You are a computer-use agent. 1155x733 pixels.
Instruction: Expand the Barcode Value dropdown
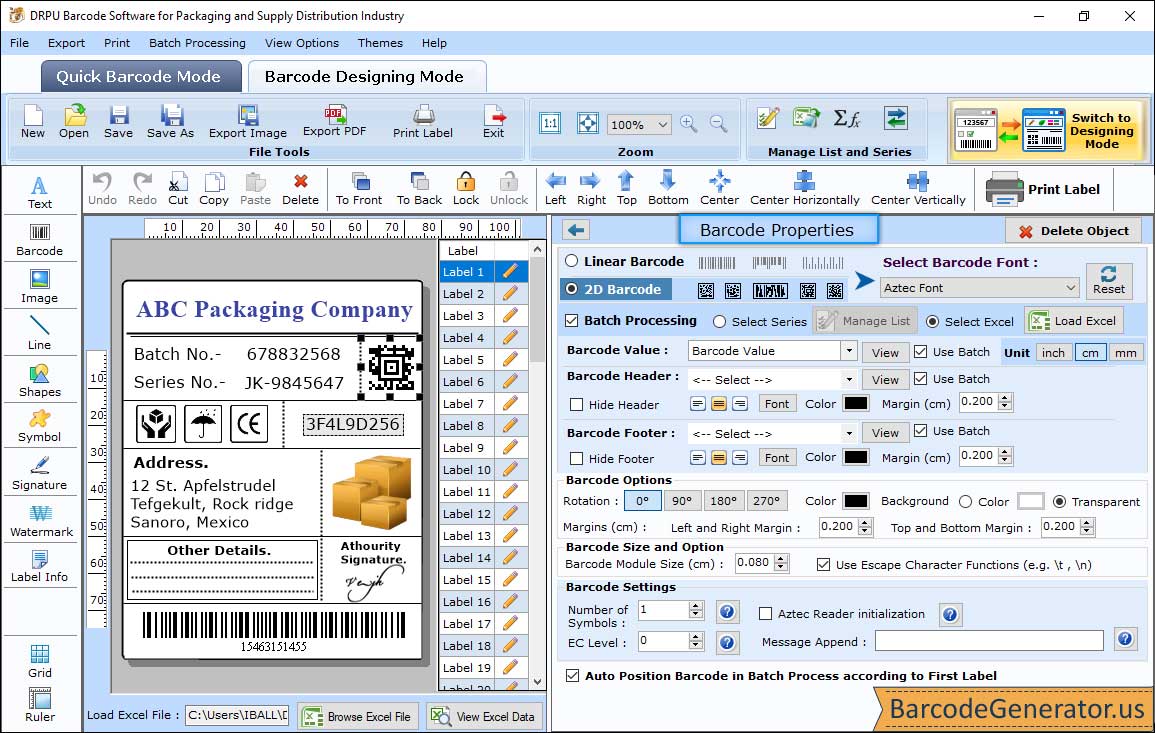(x=849, y=351)
